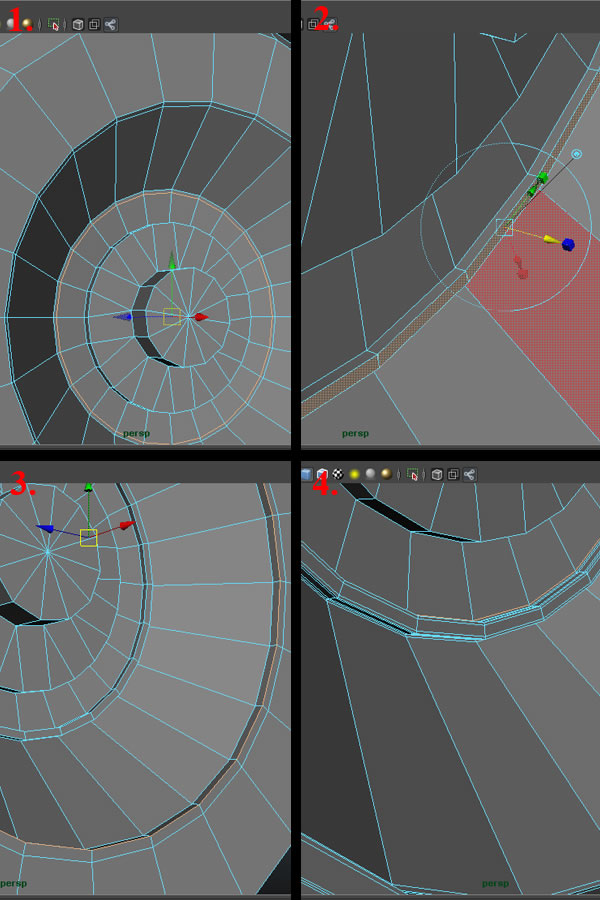Toggle X-Ray Joints icon in viewport 4 toolbar
The image size is (600, 900).
coord(469,474)
